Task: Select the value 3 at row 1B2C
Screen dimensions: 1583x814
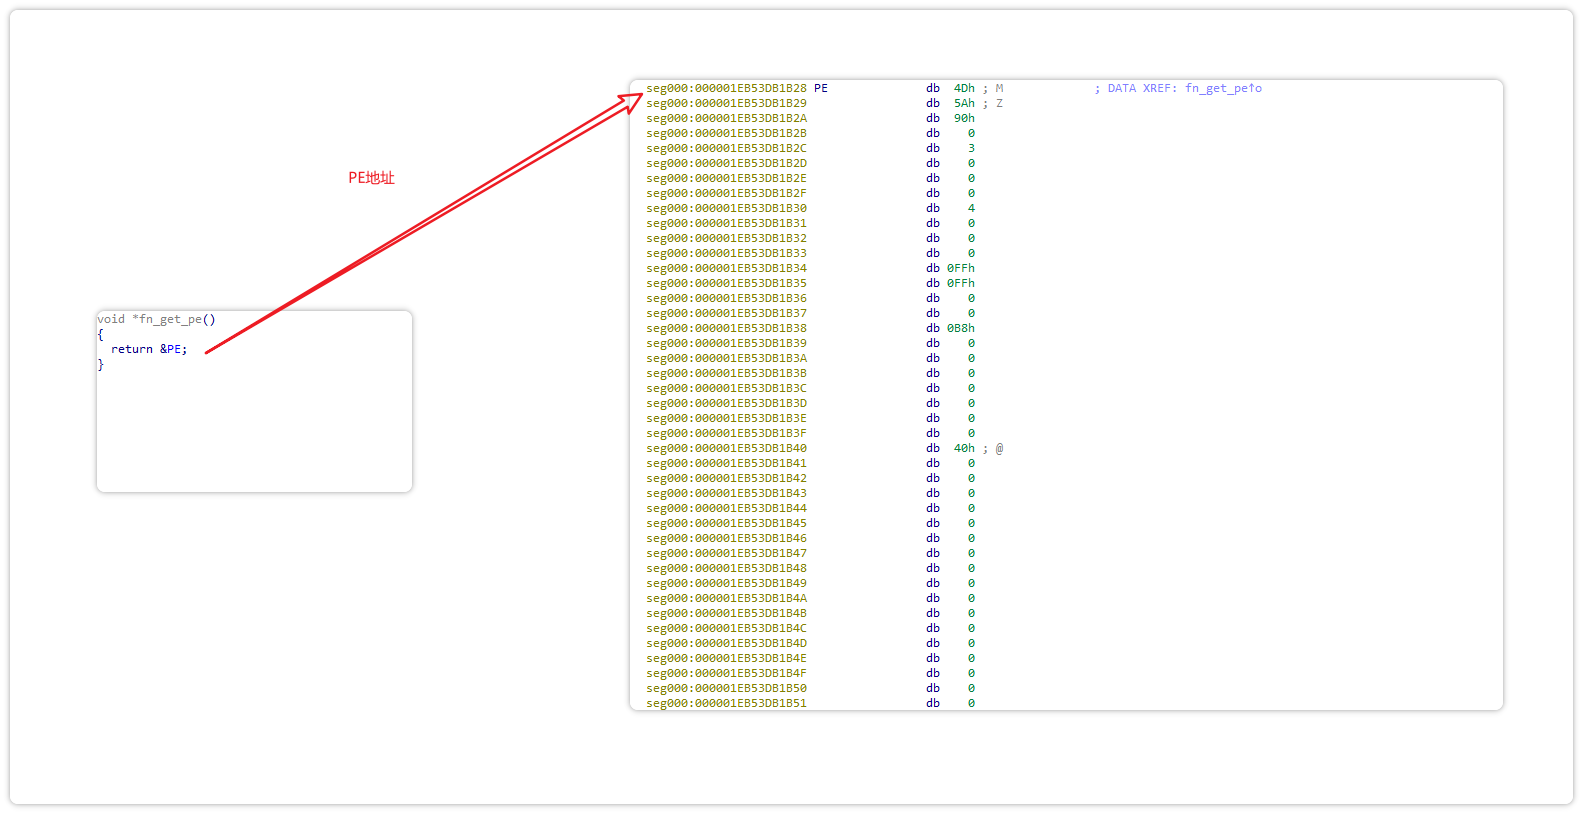Action: (971, 148)
